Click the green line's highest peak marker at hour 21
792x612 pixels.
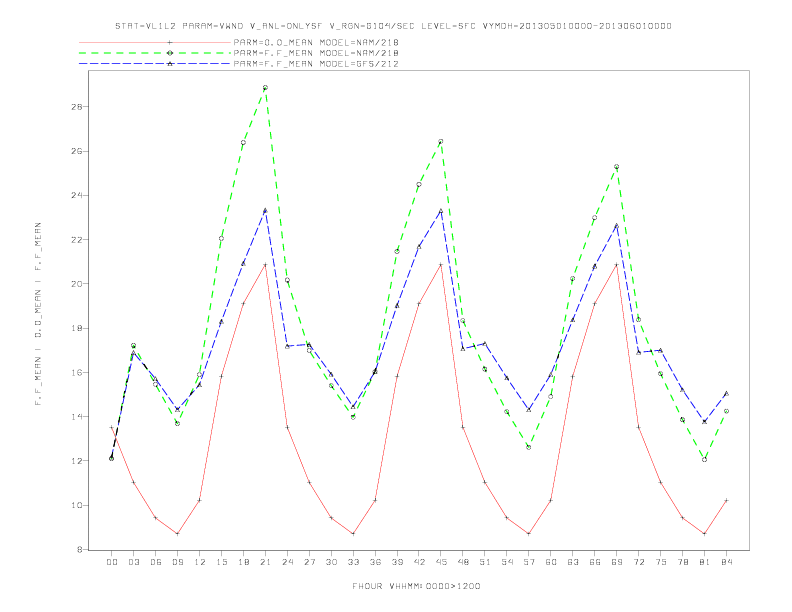coord(265,88)
